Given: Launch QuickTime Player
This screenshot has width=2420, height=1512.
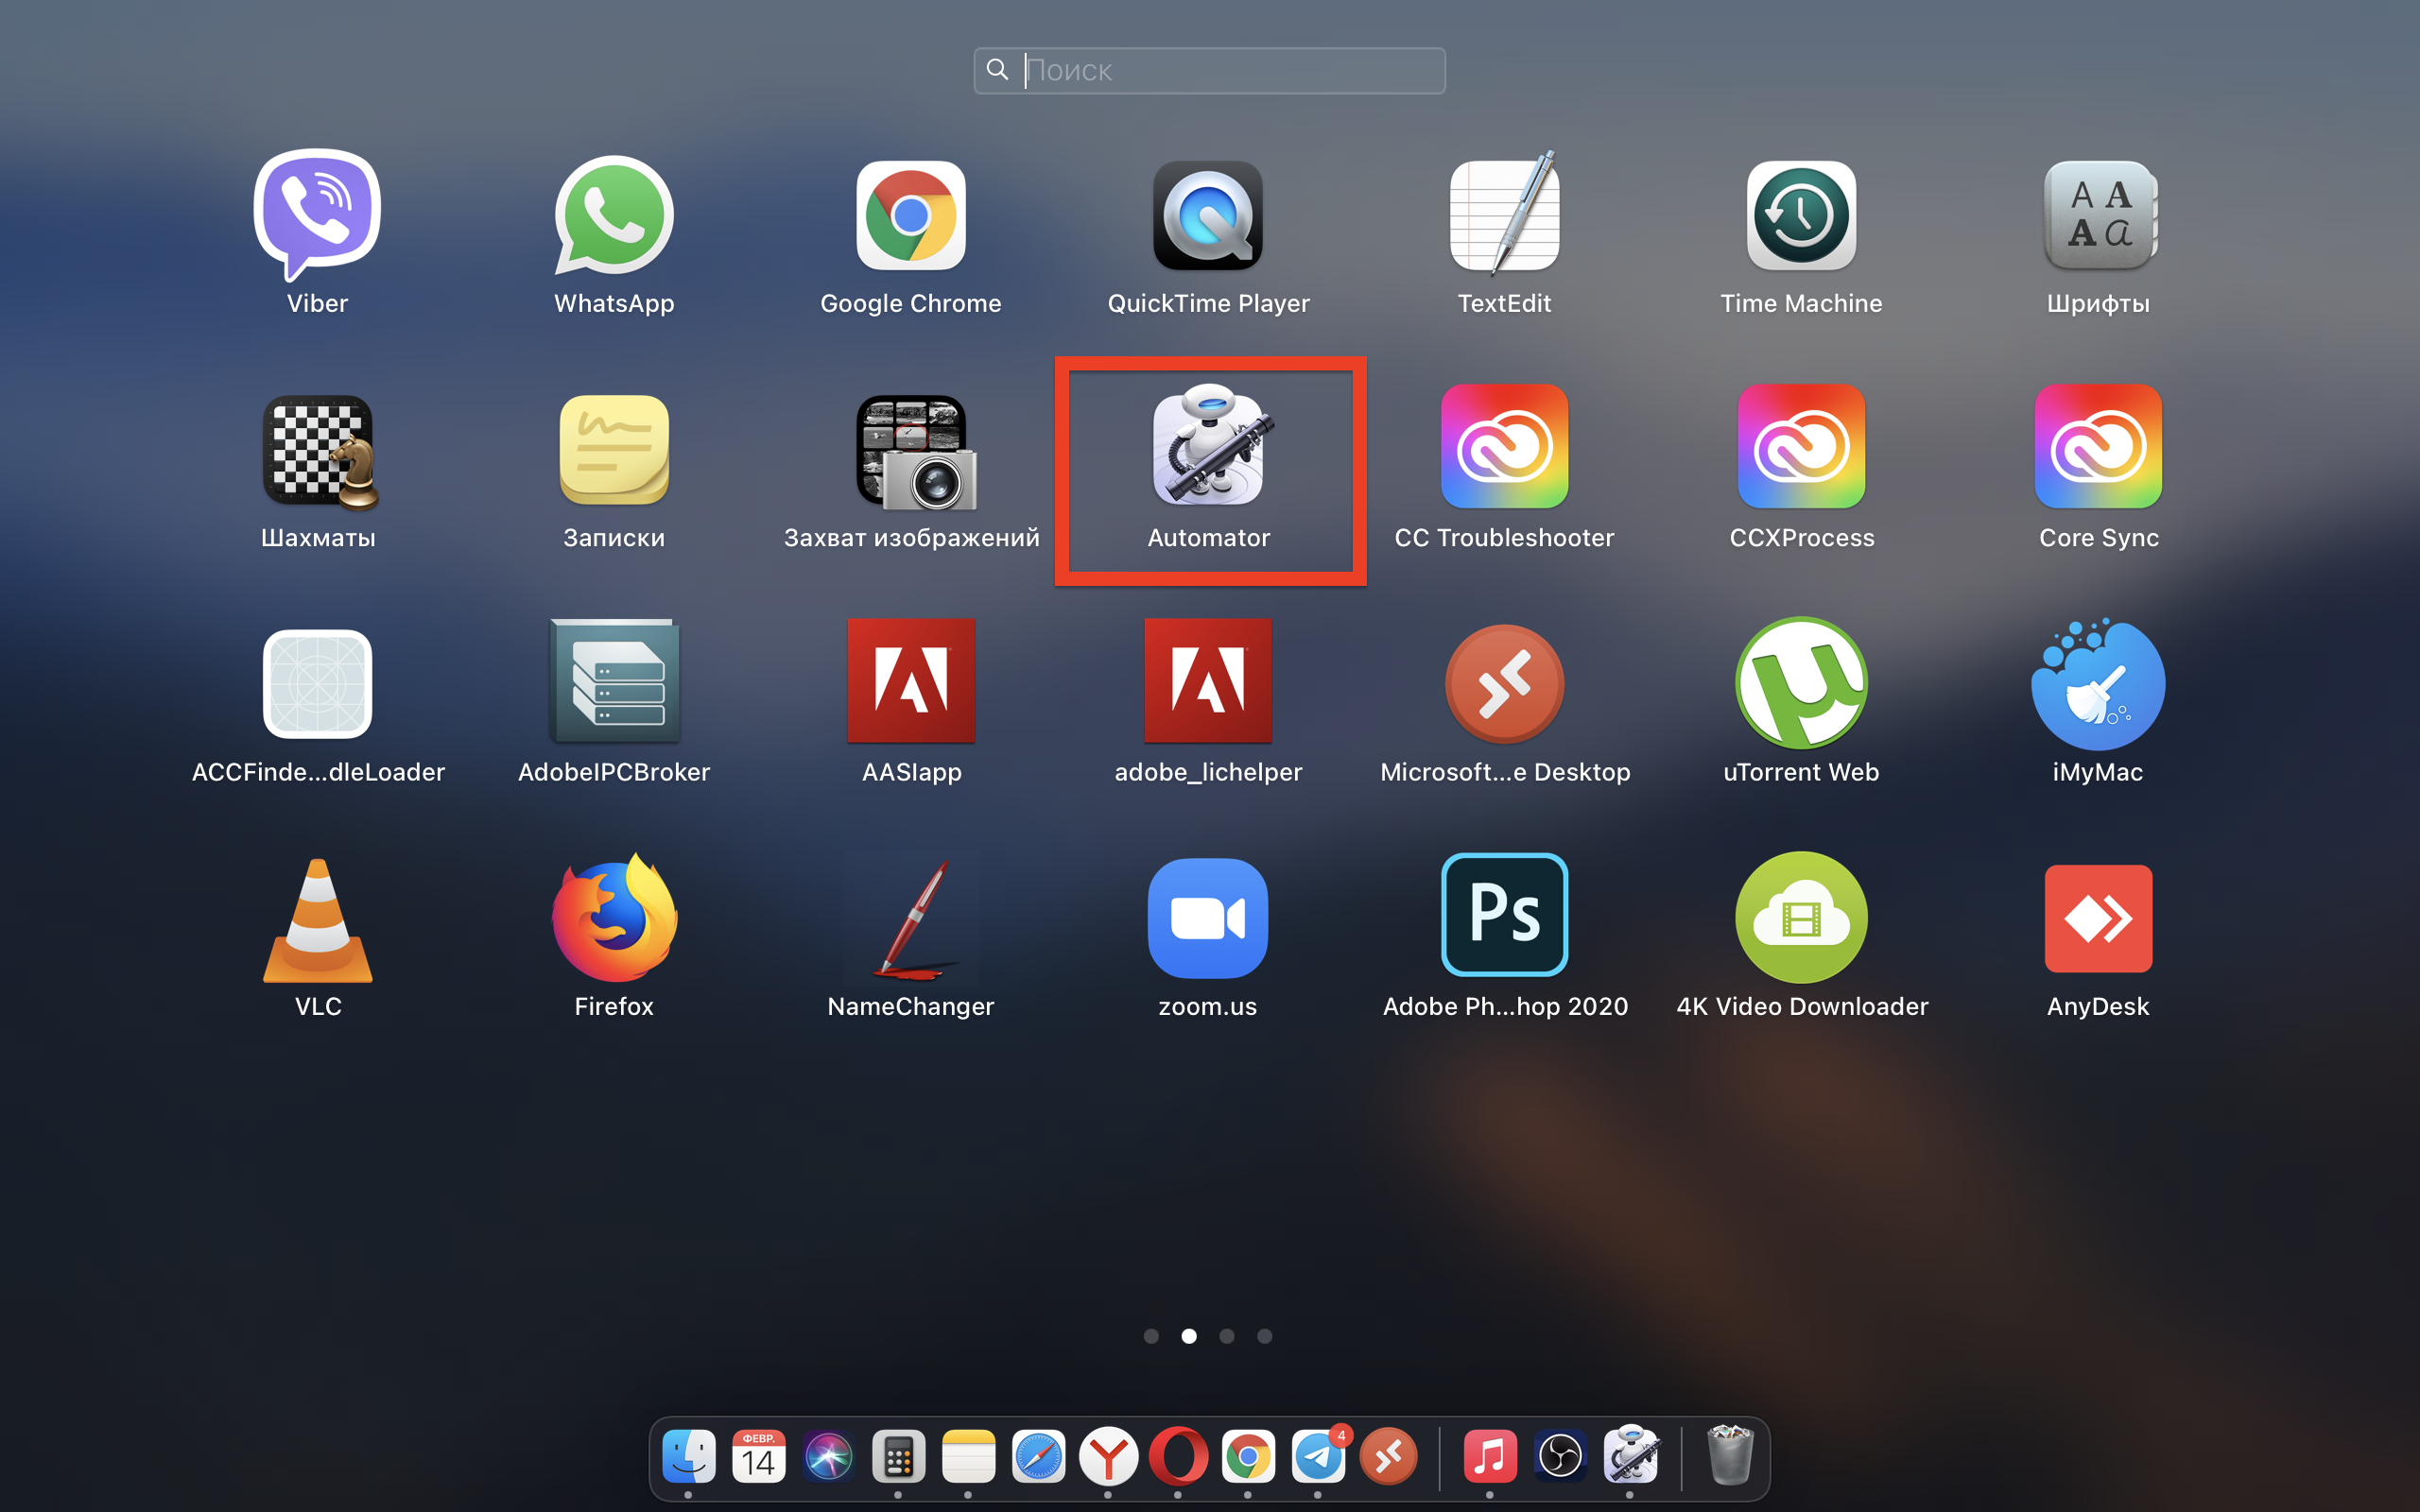Looking at the screenshot, I should [1208, 215].
